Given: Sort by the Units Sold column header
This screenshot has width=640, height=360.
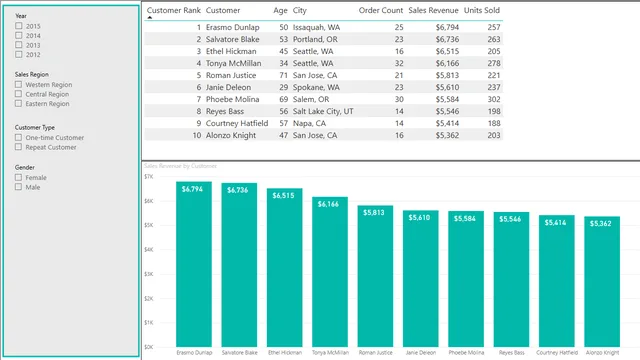Looking at the screenshot, I should pos(482,10).
